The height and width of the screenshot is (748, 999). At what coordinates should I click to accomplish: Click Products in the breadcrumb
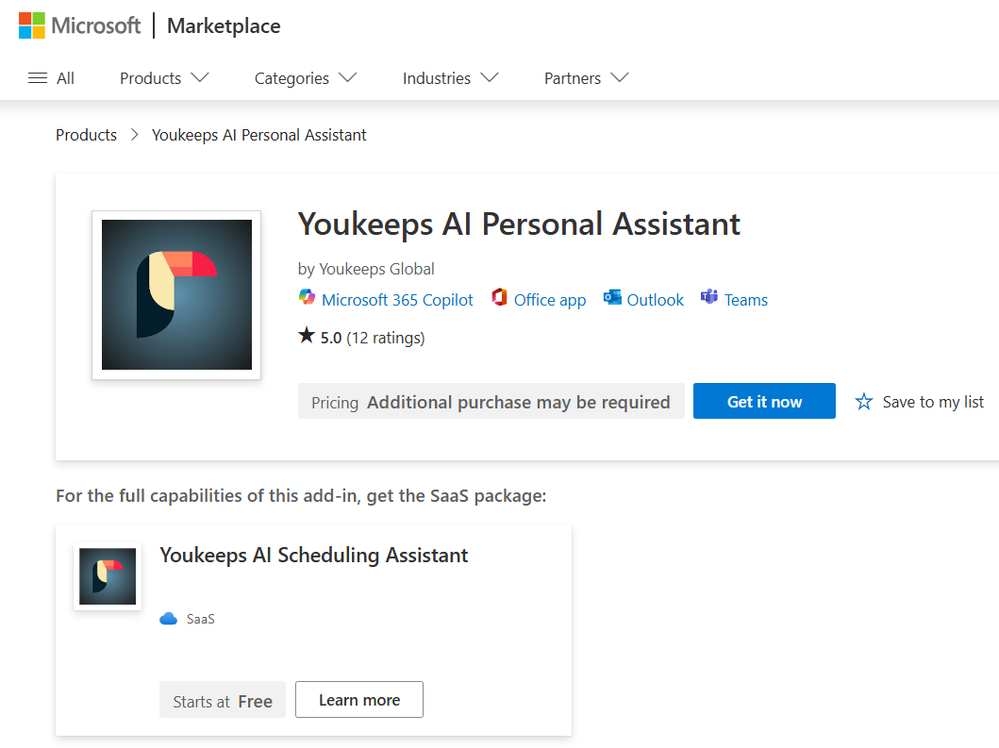[x=86, y=135]
